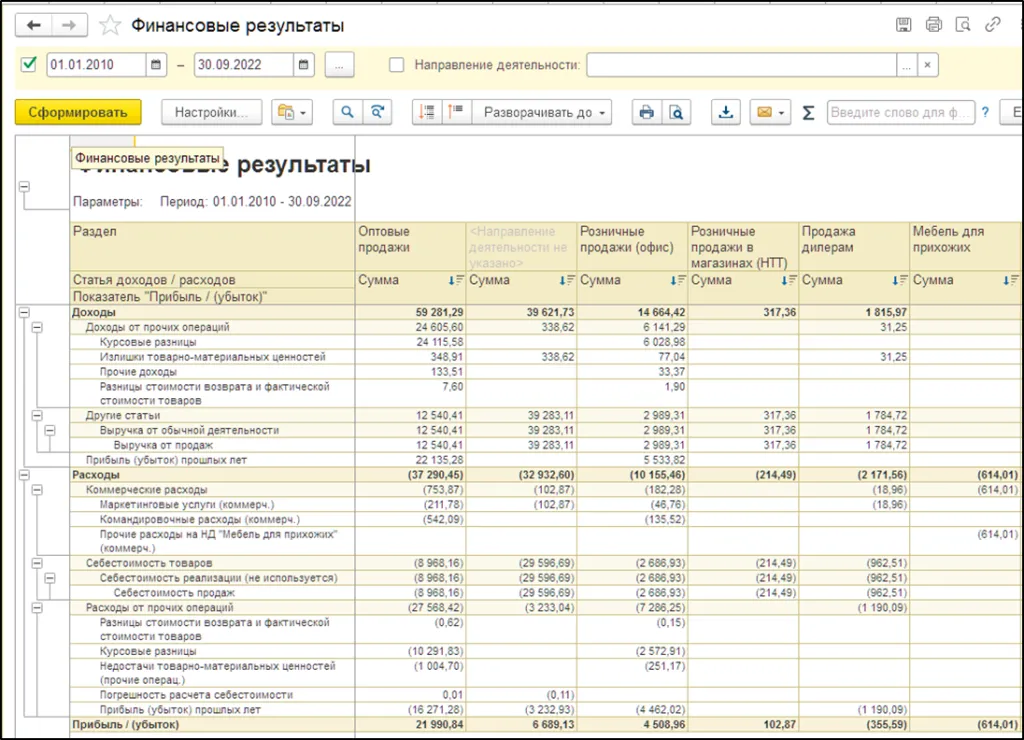The width and height of the screenshot is (1024, 740).
Task: Add report to favorites with star icon
Action: (110, 26)
